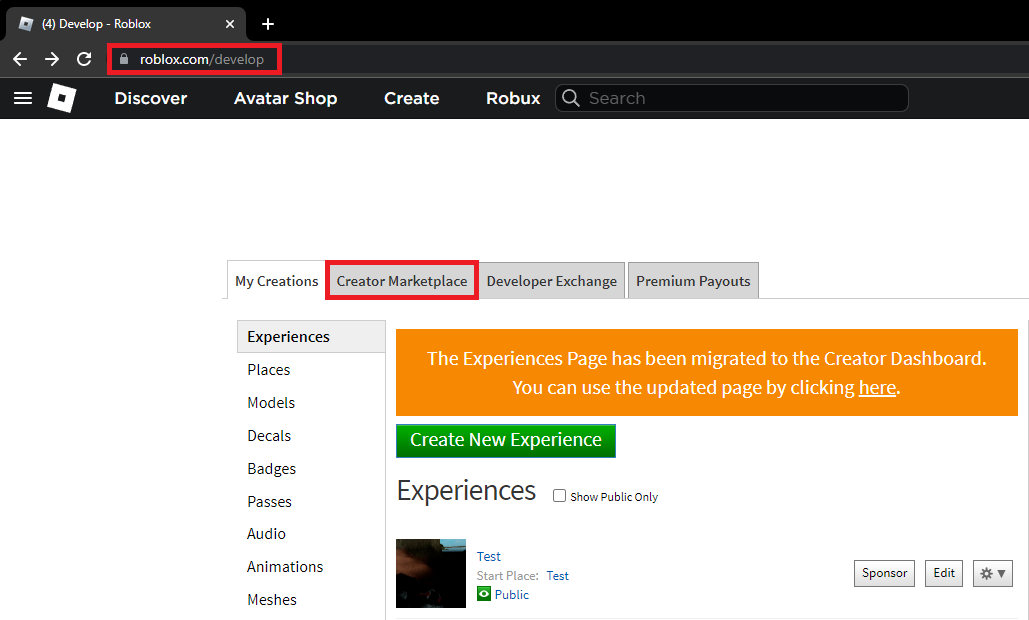Open the hamburger navigation menu
Viewport: 1029px width, 620px height.
point(23,98)
